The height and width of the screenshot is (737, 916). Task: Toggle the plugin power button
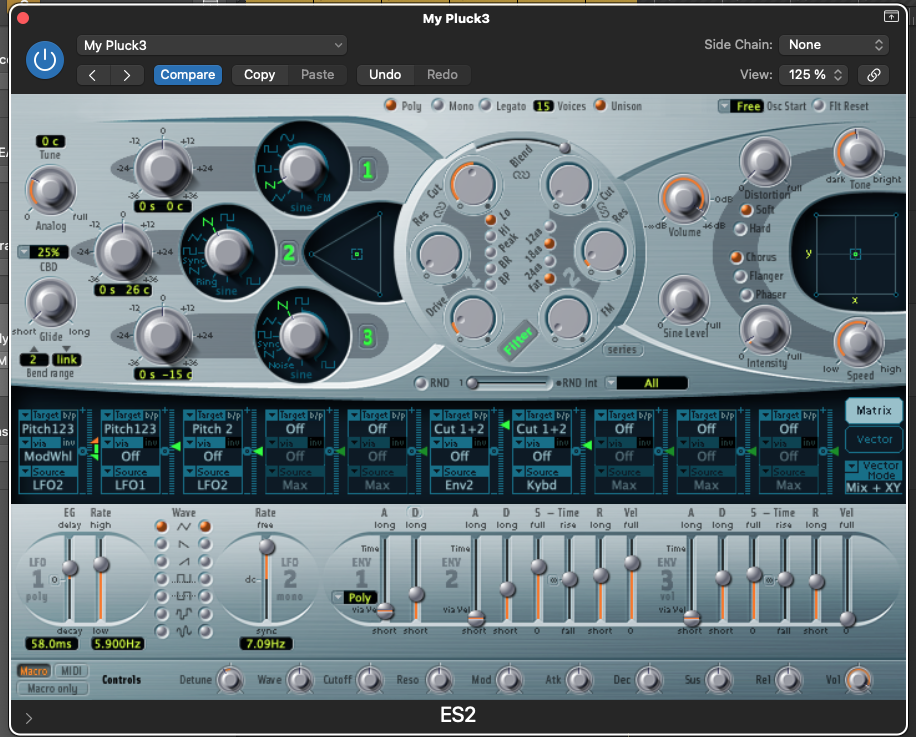(45, 60)
